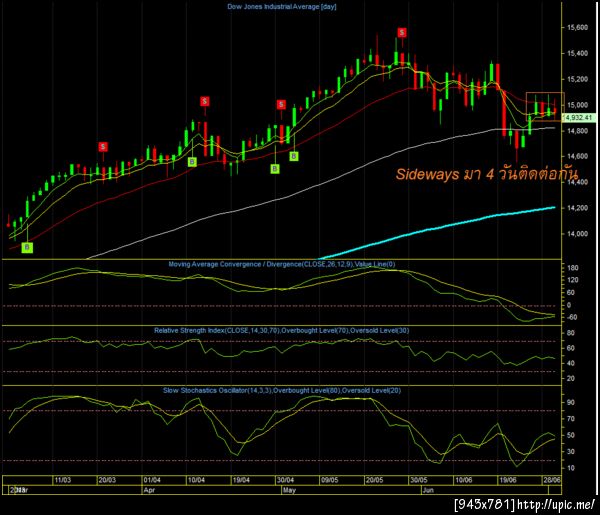Screen dimensions: 600x515
Task: Click the 20/05 date label on time axis
Action: pos(375,480)
